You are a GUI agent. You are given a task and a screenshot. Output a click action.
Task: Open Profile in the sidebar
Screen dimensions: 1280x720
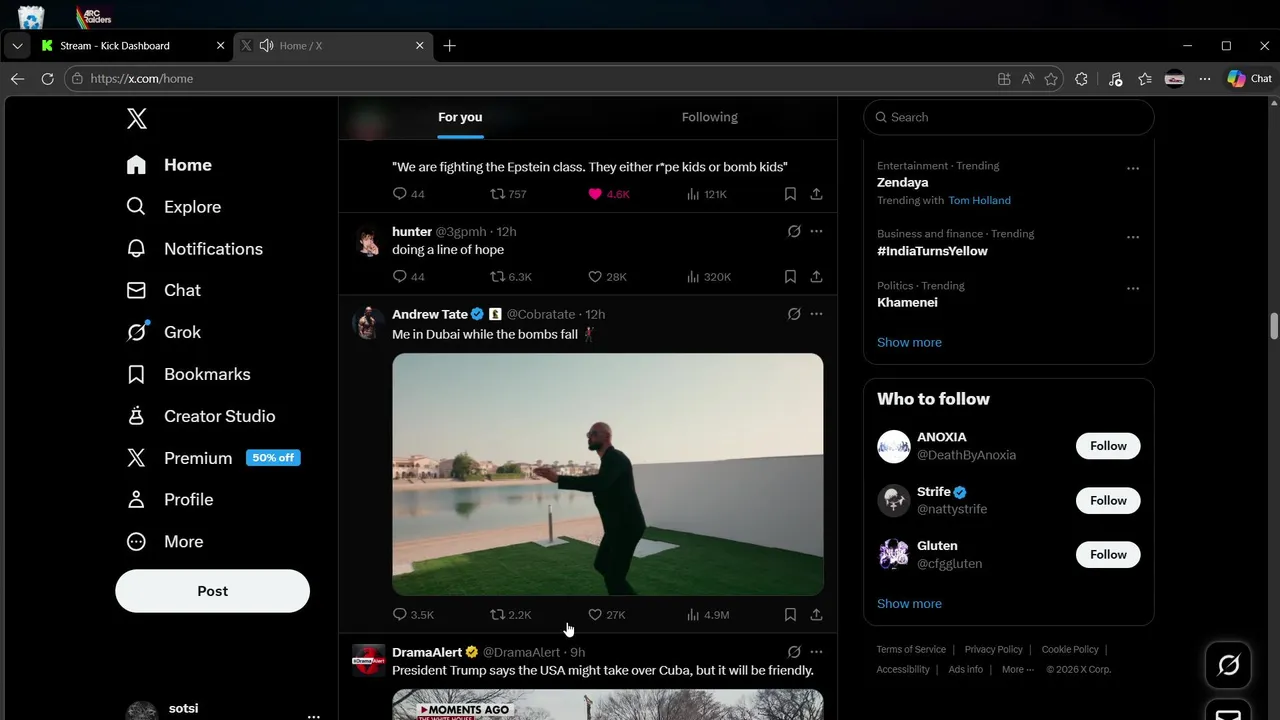point(169,499)
